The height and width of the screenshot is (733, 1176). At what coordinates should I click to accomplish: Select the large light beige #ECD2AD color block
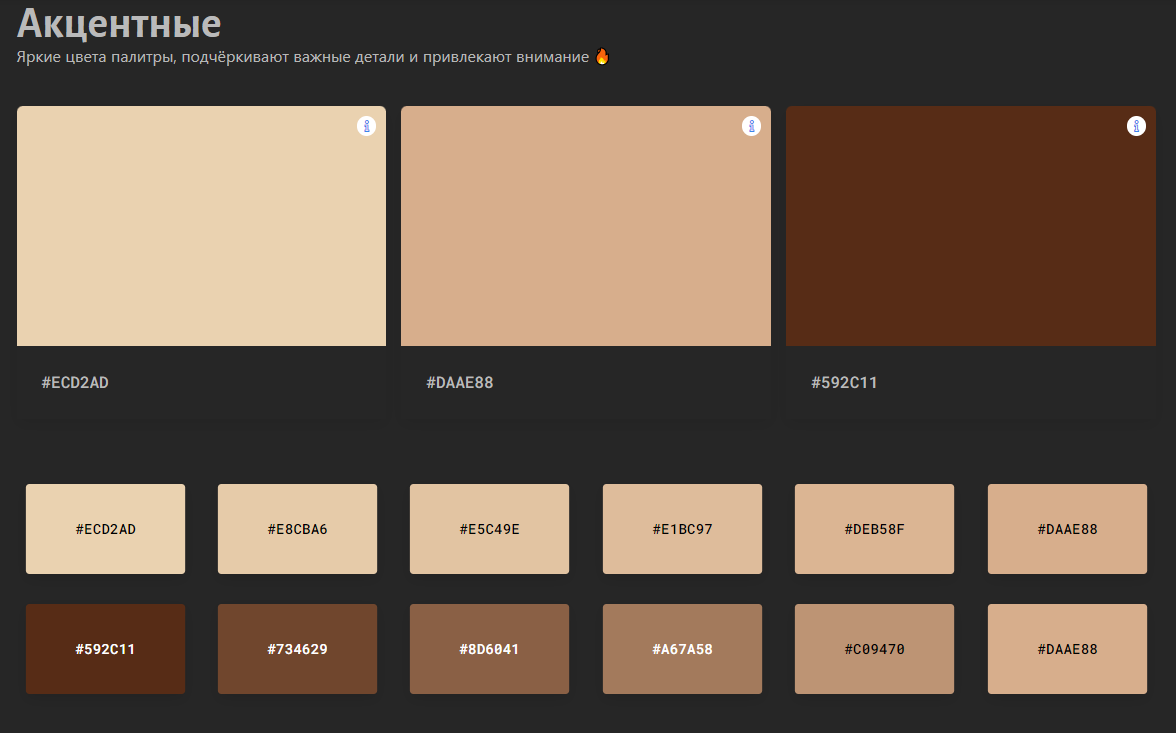tap(201, 226)
